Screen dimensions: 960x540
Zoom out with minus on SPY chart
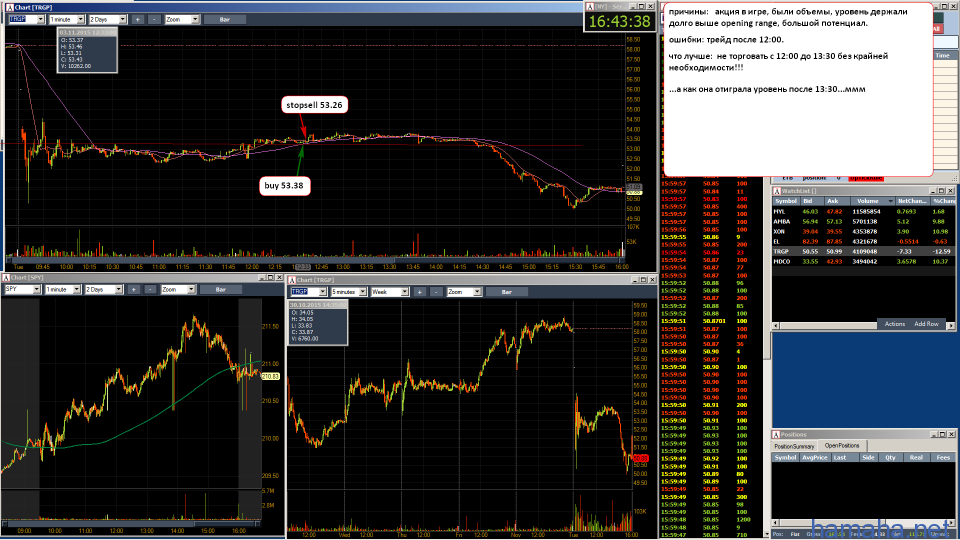coord(150,290)
